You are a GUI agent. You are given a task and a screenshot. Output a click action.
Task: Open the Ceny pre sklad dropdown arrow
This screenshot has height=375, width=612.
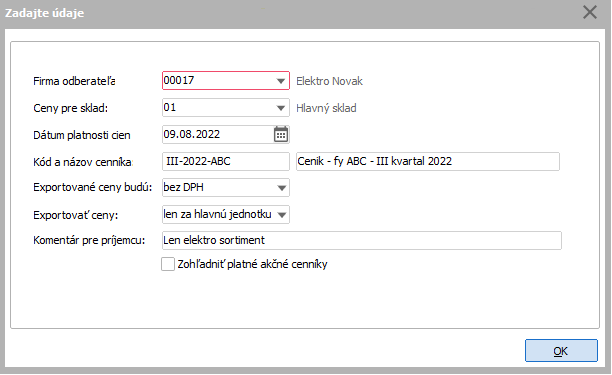[281, 108]
